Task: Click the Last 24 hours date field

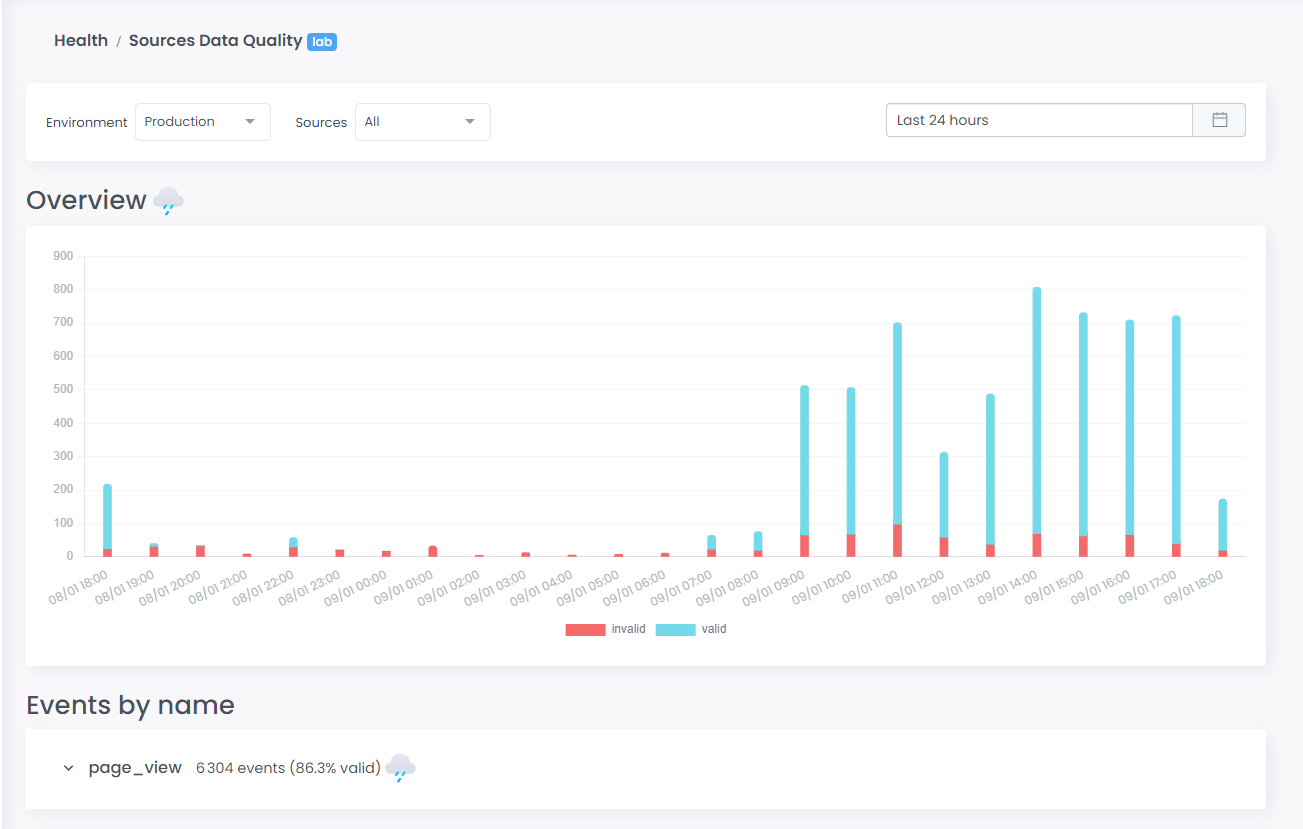Action: (1038, 120)
